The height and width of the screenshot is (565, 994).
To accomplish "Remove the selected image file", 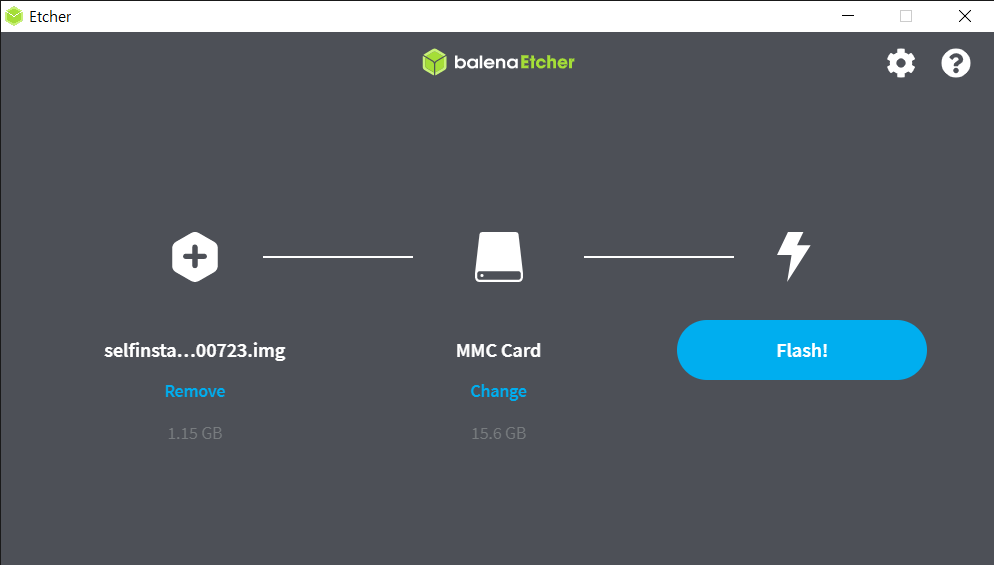I will click(195, 391).
